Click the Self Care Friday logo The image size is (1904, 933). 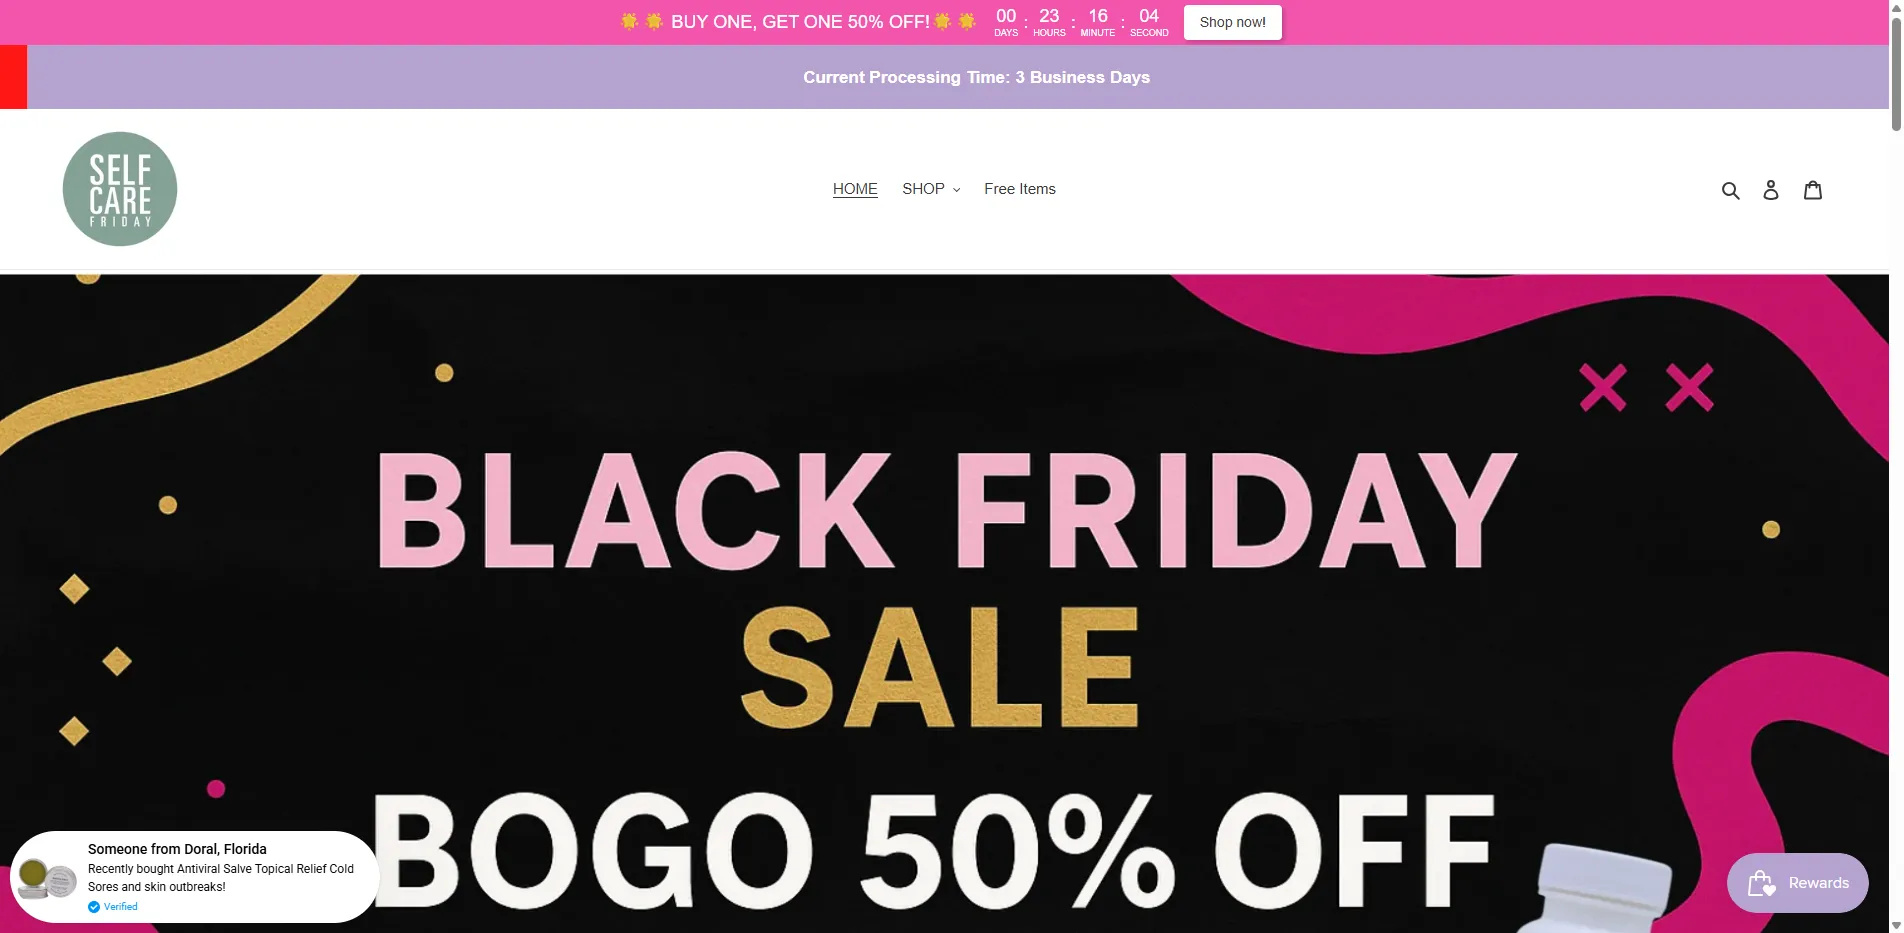(120, 189)
